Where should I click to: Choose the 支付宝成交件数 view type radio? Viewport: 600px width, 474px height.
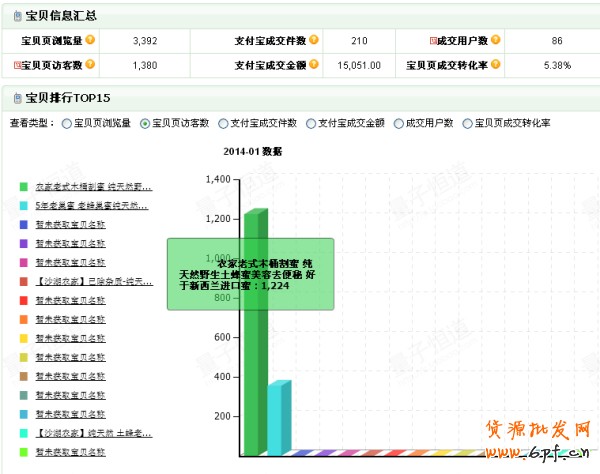point(223,124)
